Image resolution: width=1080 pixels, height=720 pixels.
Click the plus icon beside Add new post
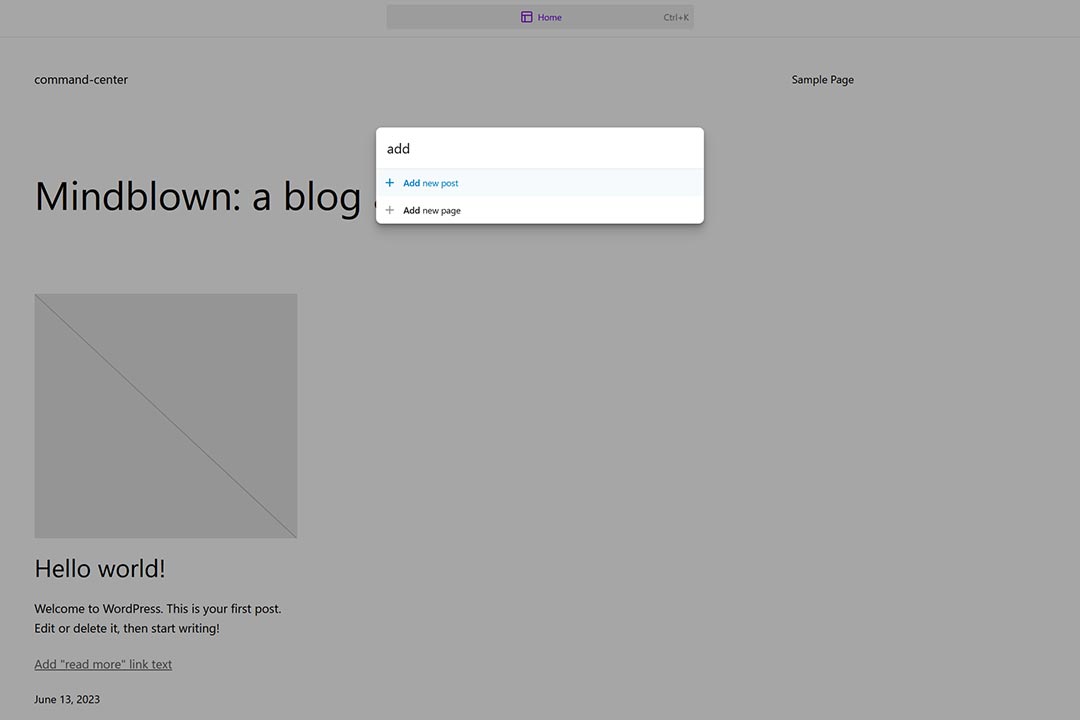click(x=389, y=183)
